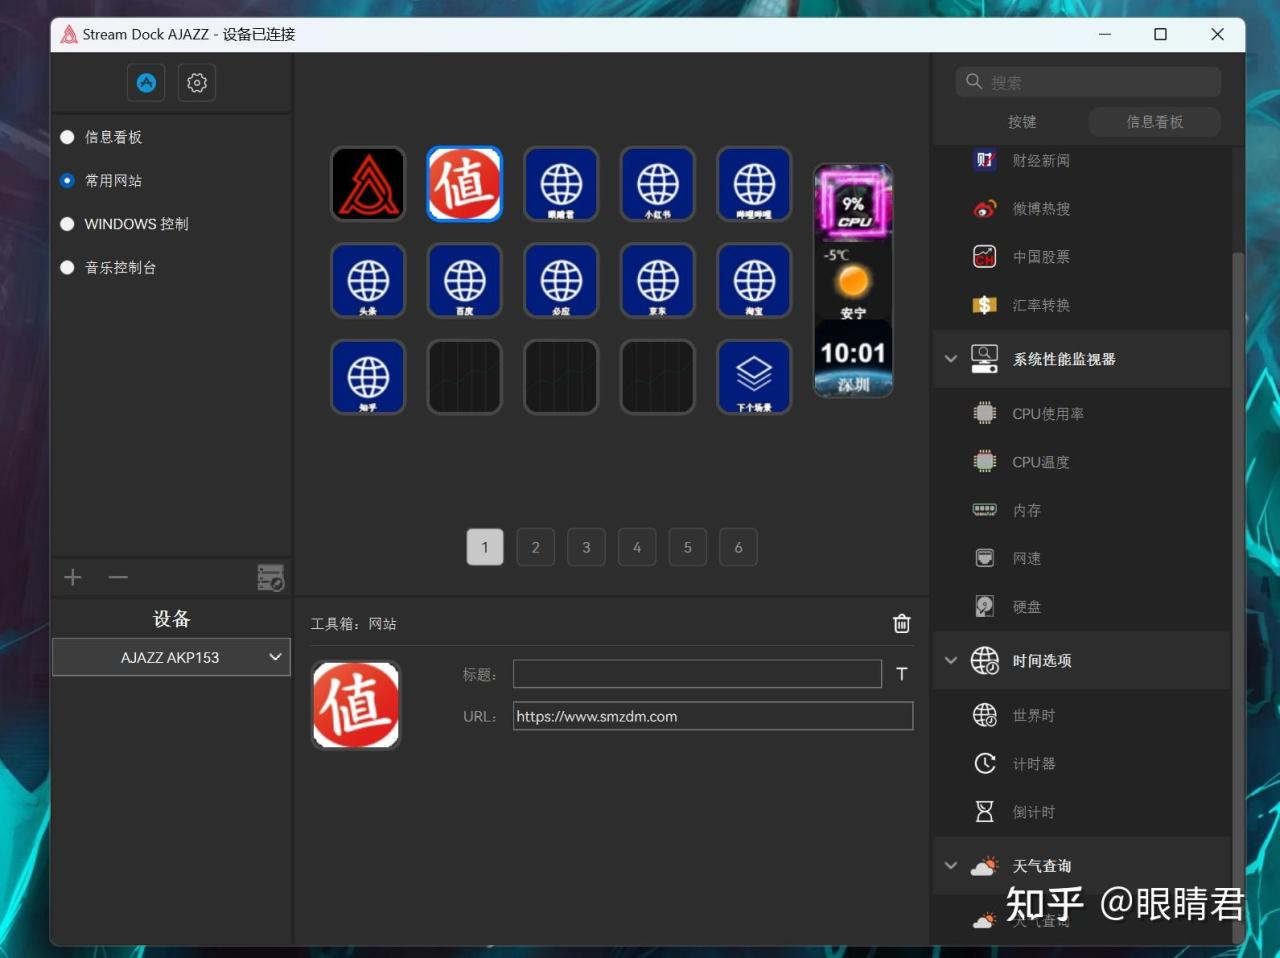Add a new scene with the plus icon
The image size is (1280, 958).
click(x=73, y=577)
